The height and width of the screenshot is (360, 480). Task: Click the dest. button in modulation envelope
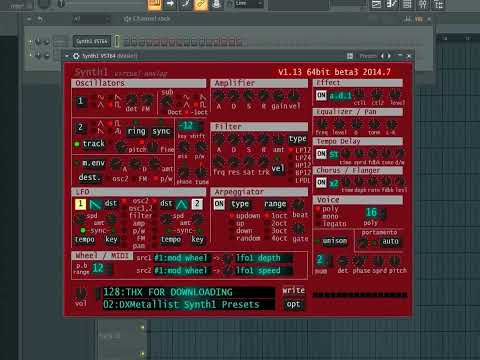coord(89,178)
